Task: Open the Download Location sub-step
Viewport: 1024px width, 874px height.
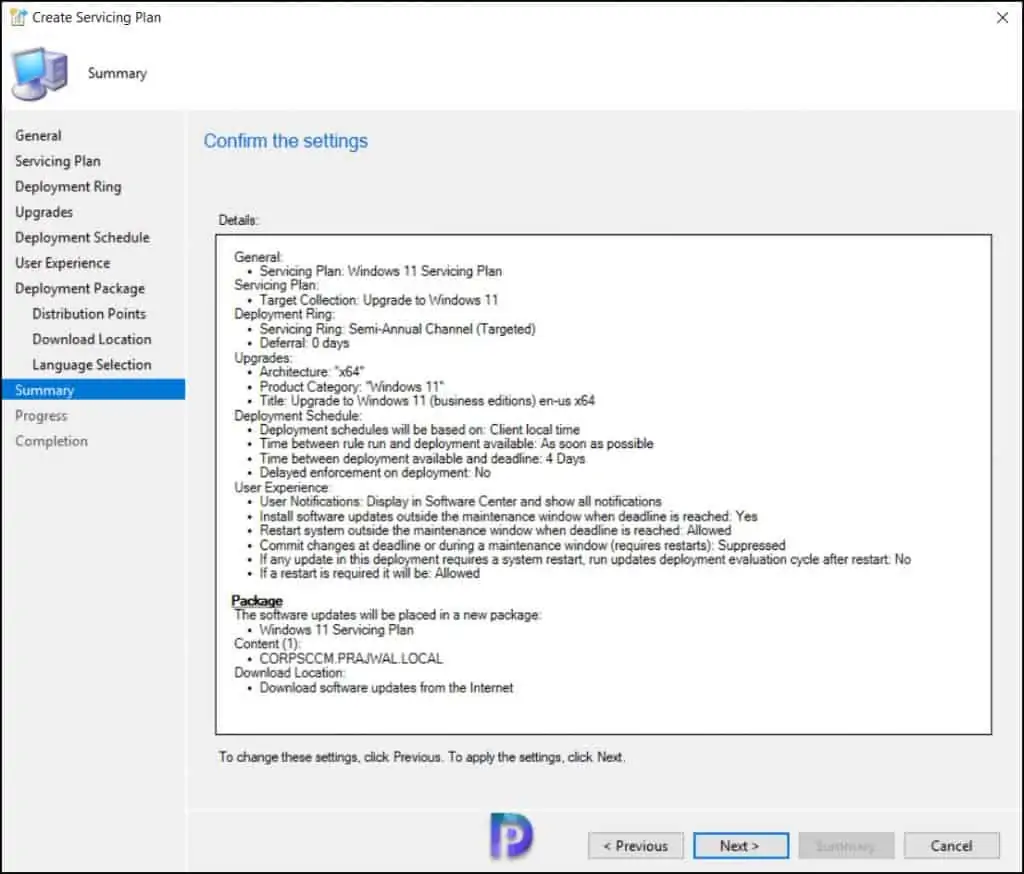Action: coord(91,339)
